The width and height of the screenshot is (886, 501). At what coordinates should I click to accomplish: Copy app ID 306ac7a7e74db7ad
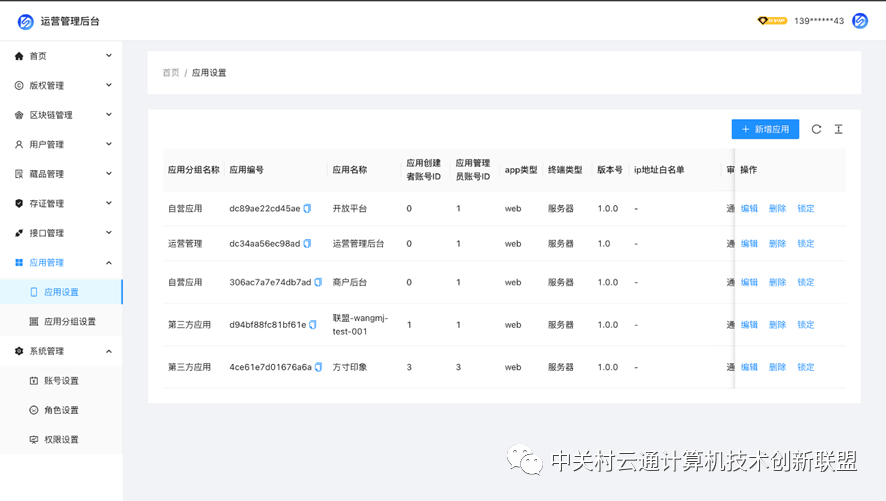tap(318, 283)
